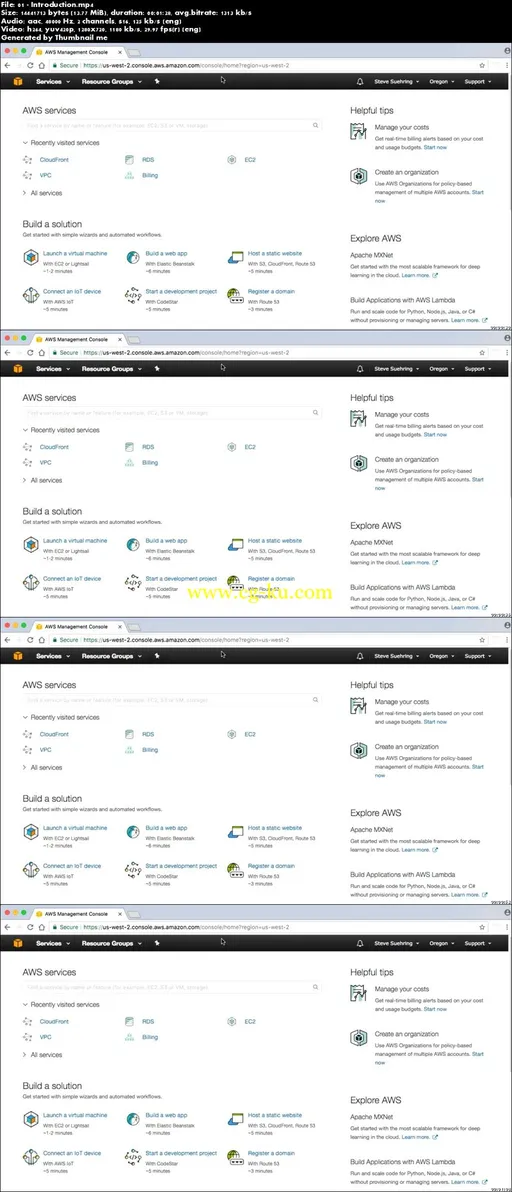Open the Oregon region menu in the bottom frame

coord(441,943)
